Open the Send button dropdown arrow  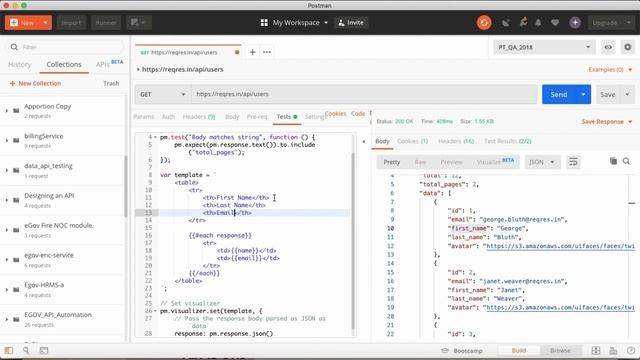pyautogui.click(x=583, y=94)
